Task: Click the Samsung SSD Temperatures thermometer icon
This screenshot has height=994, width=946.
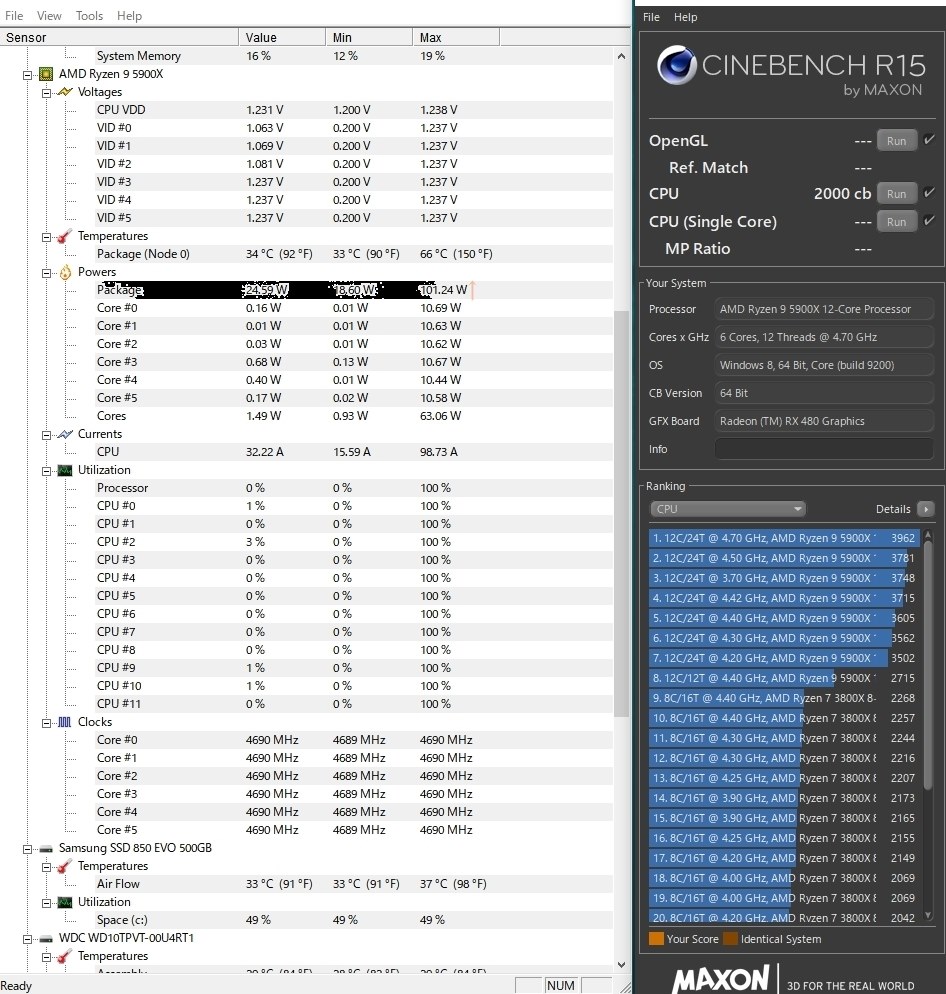Action: (x=65, y=867)
